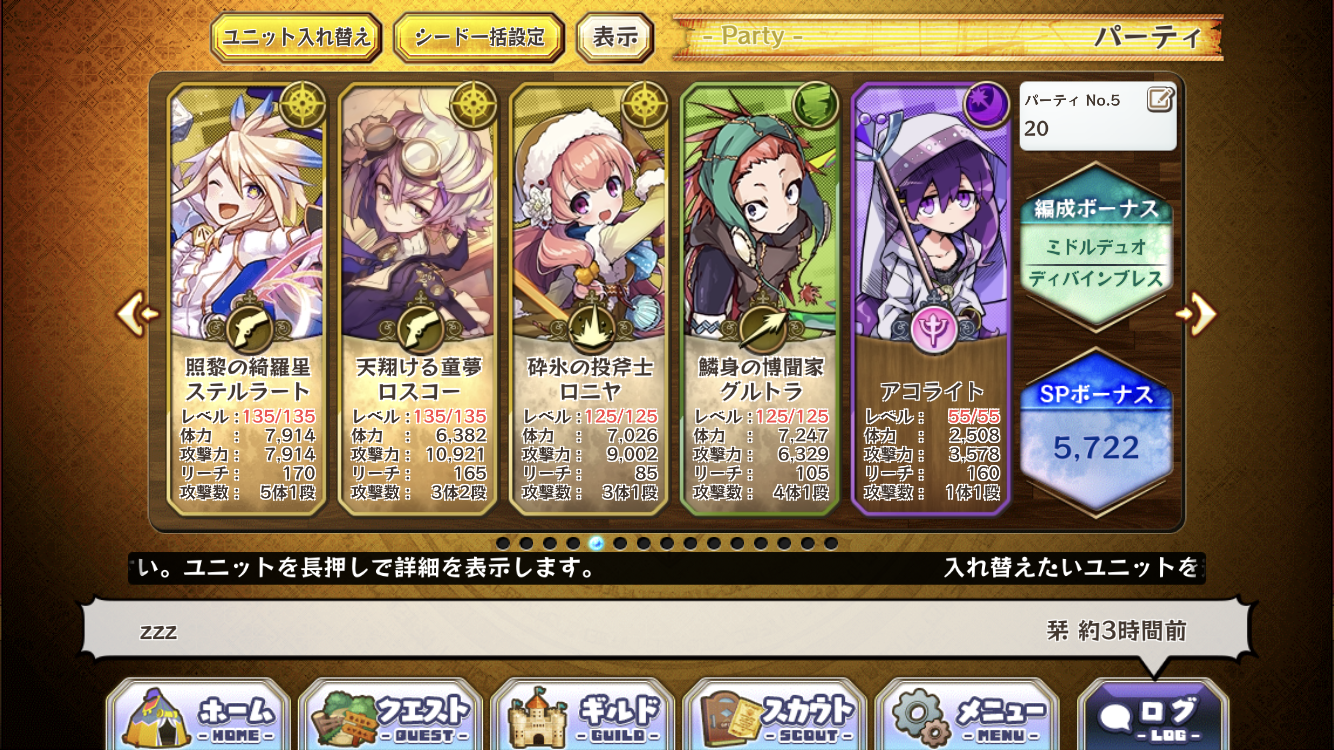Open the ホーム HOME tab
Viewport: 1334px width, 750px height.
198,716
